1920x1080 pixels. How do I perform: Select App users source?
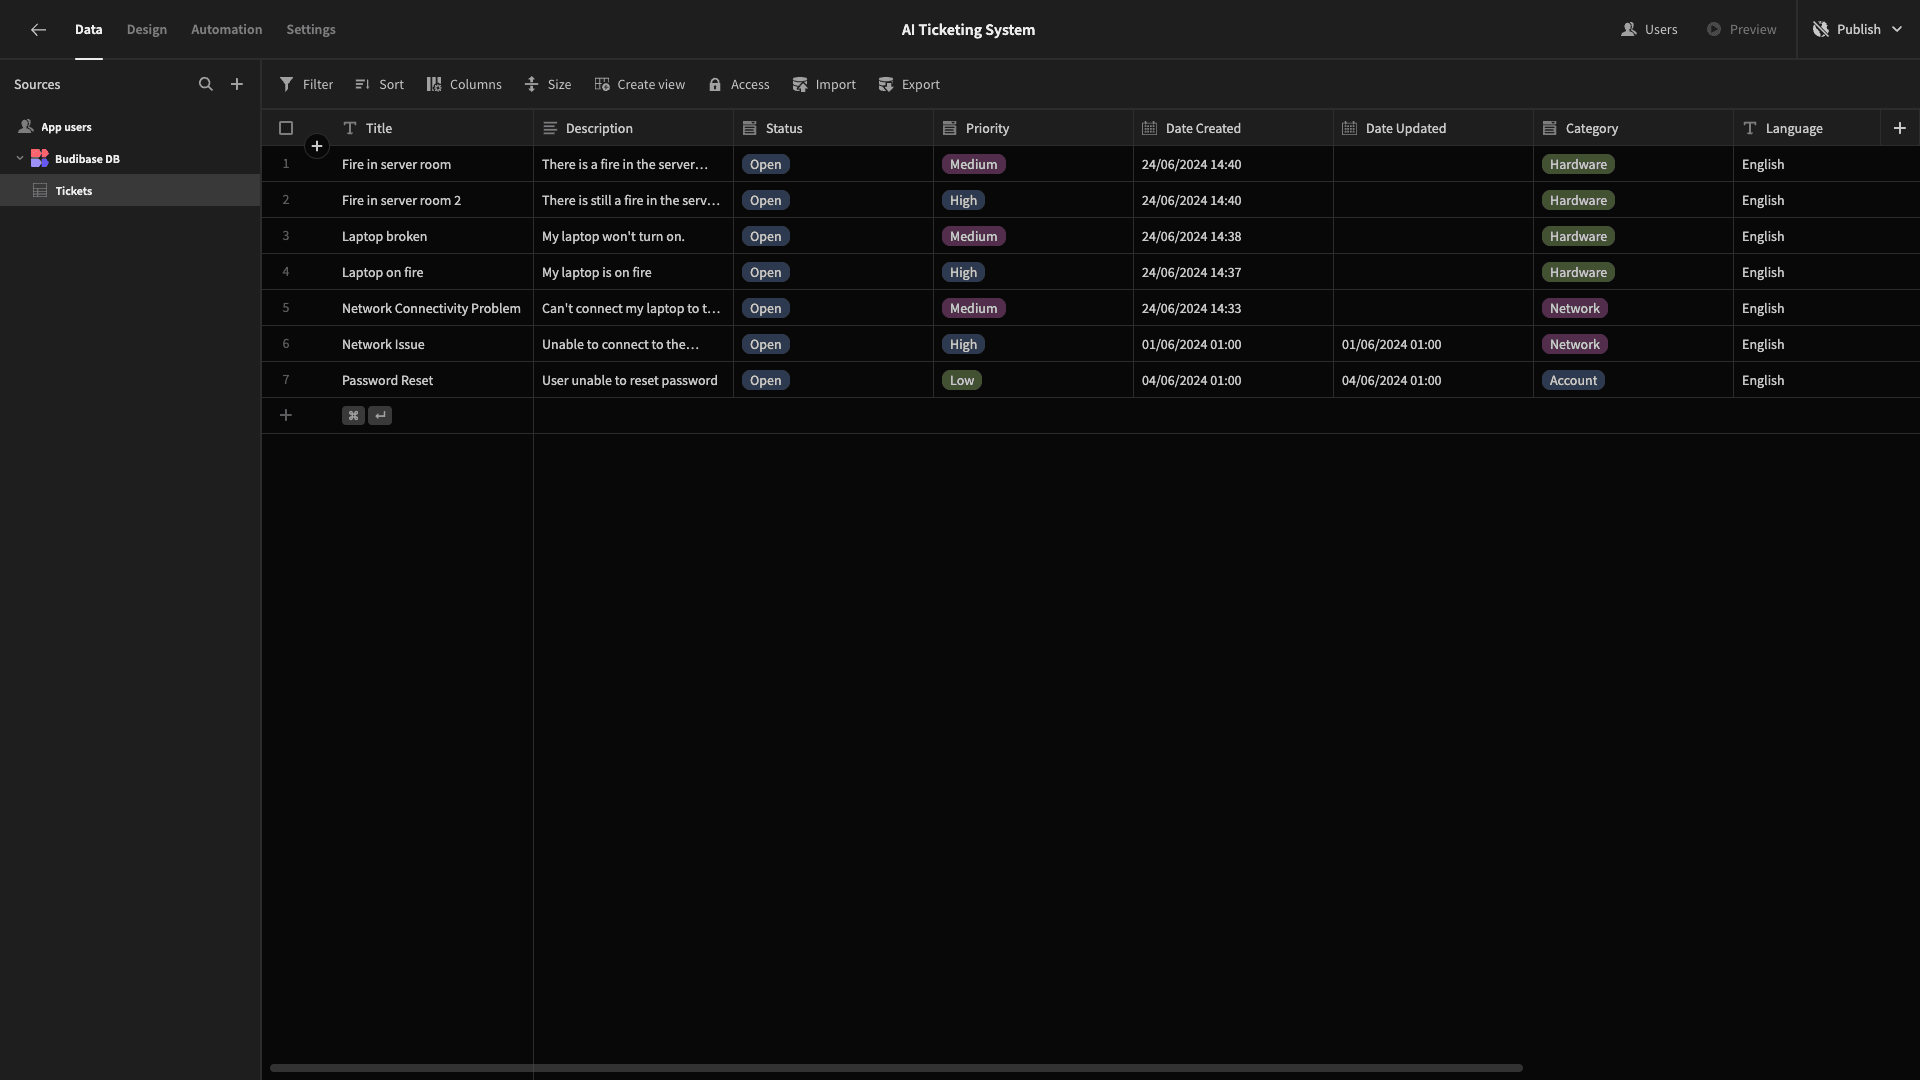tap(130, 128)
